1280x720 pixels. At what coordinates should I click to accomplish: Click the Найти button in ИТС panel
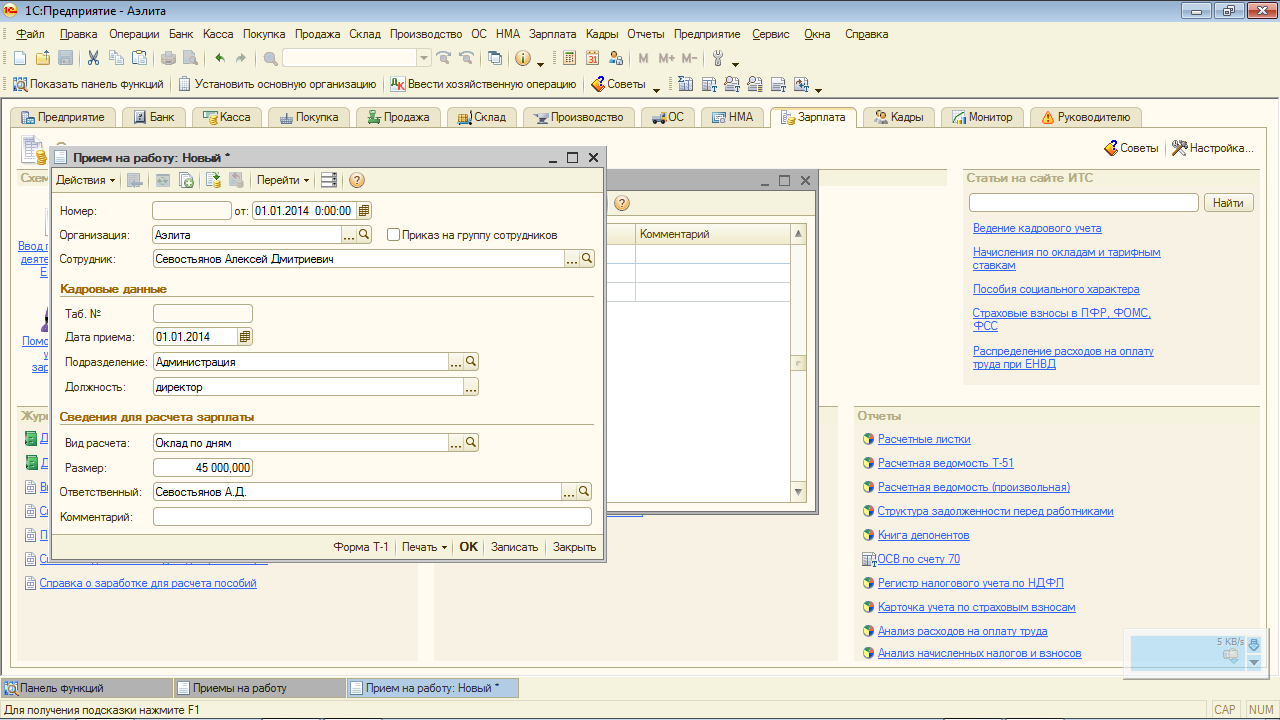tap(1229, 203)
